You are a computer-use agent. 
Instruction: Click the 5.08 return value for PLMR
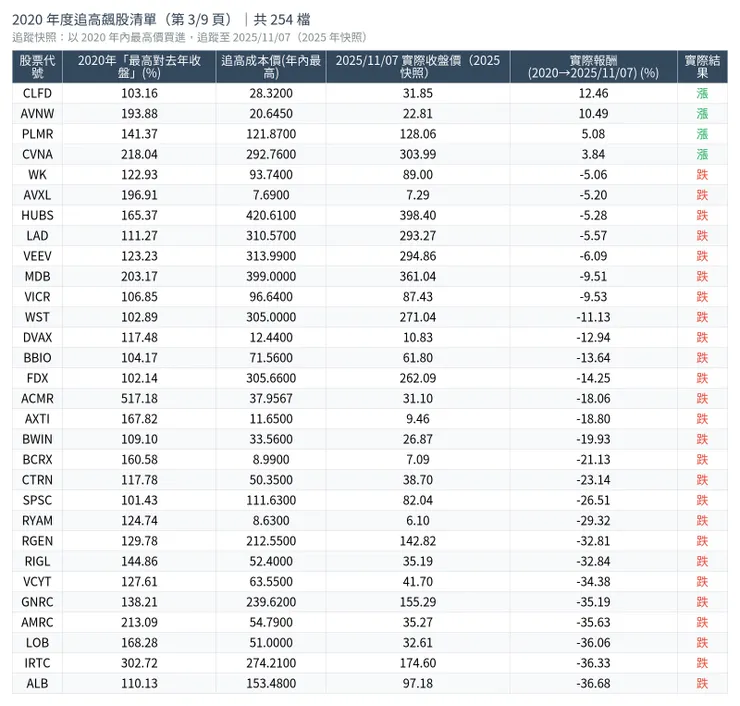click(x=593, y=134)
